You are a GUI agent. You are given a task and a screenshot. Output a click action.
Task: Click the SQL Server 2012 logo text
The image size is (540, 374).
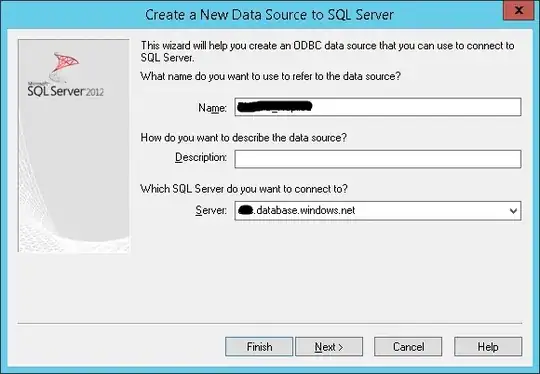pos(65,91)
